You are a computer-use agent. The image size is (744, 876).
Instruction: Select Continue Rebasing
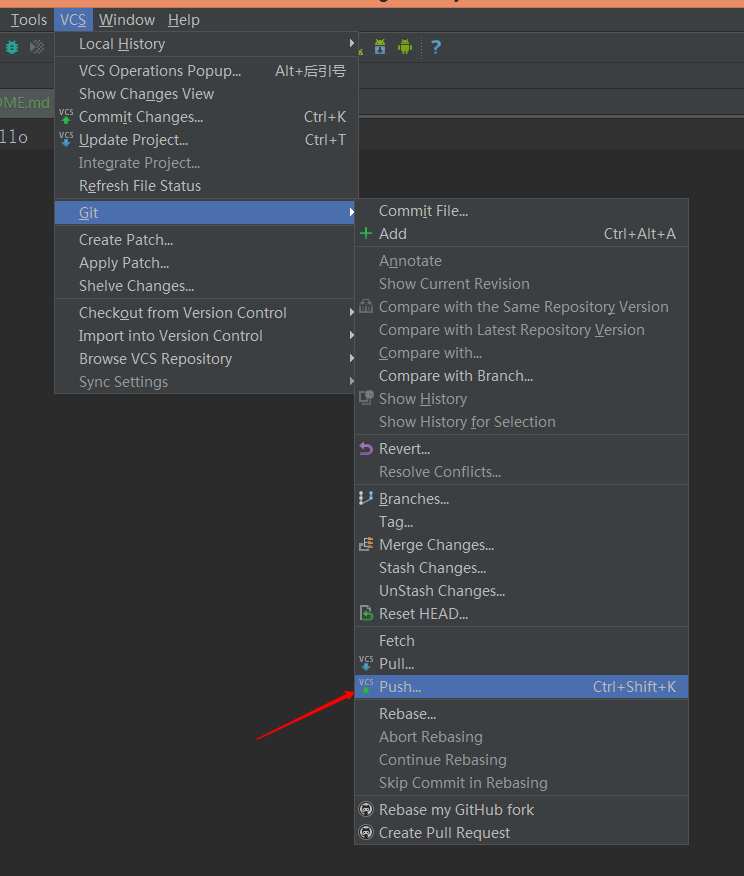coord(521,759)
